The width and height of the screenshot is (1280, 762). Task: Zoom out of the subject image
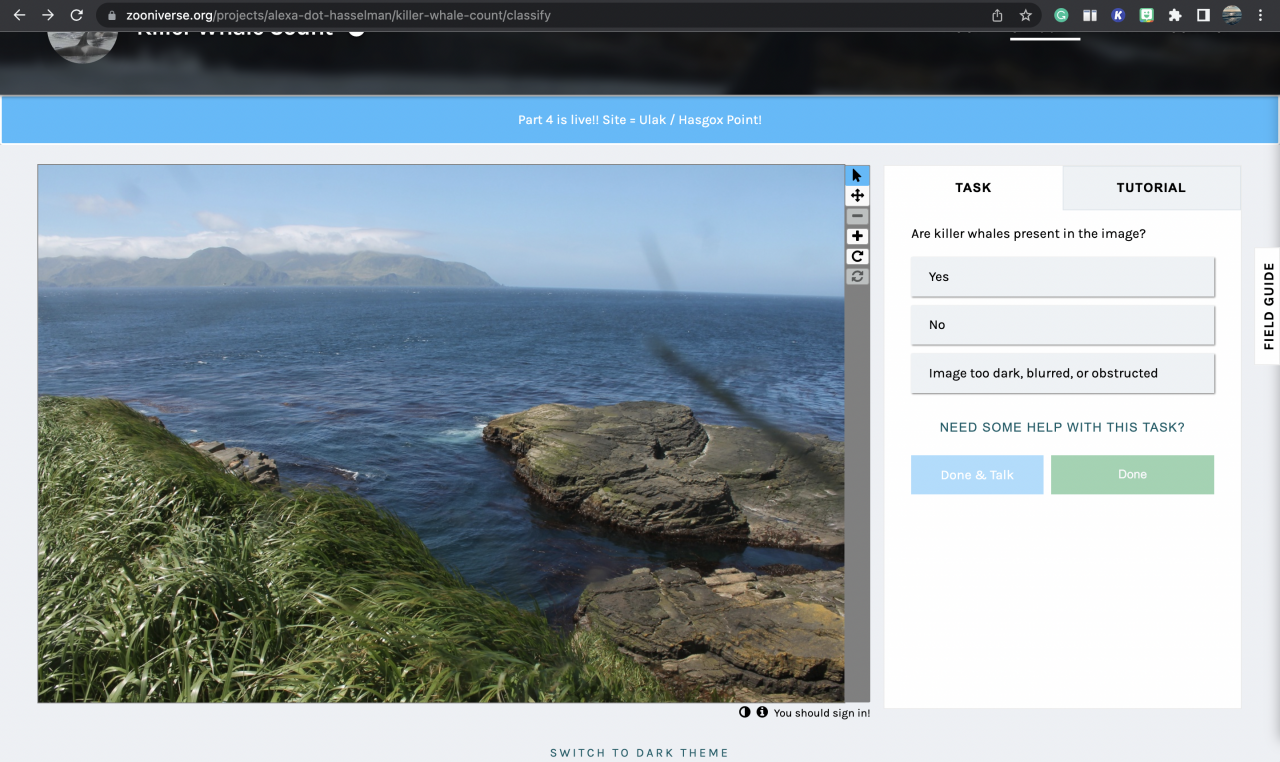click(x=857, y=216)
